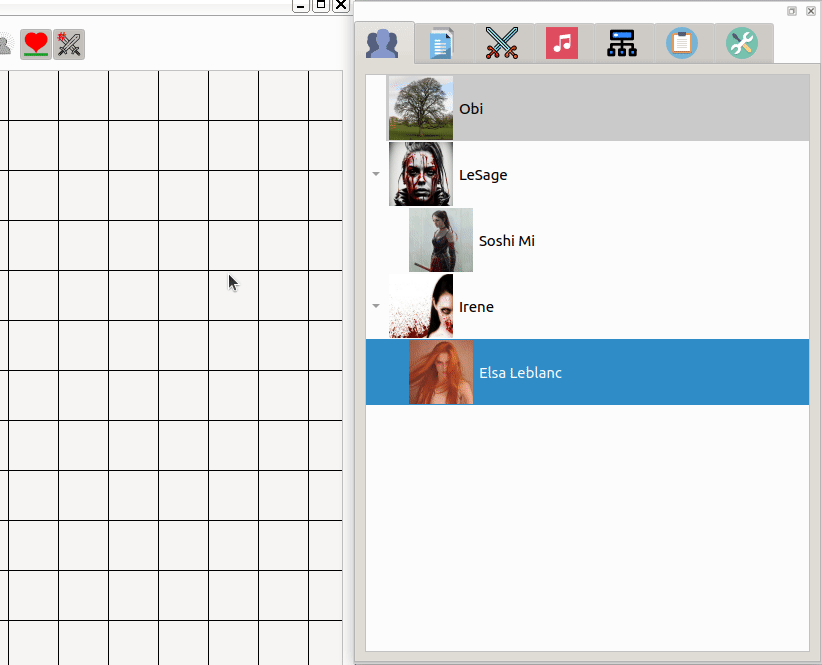Open the network hierarchy diagram tab
822x665 pixels.
point(622,44)
